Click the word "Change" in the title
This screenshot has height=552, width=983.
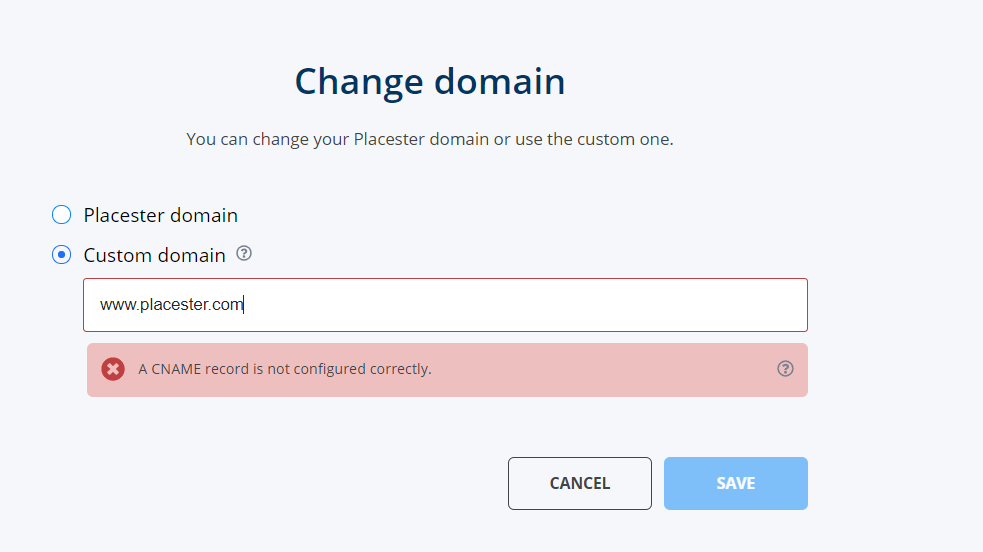[x=354, y=81]
